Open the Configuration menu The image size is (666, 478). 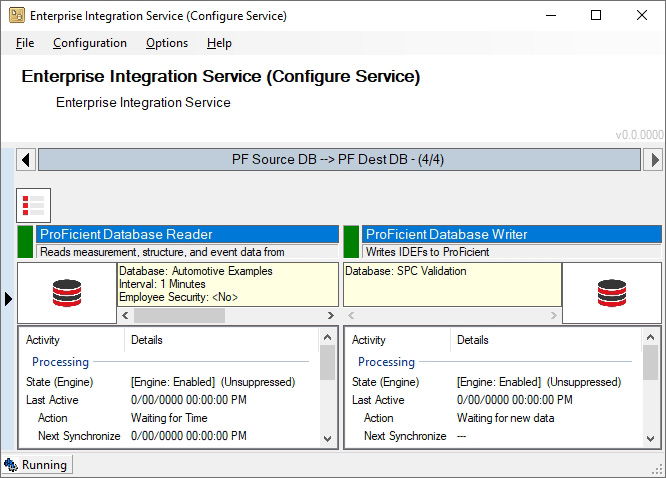[x=90, y=43]
